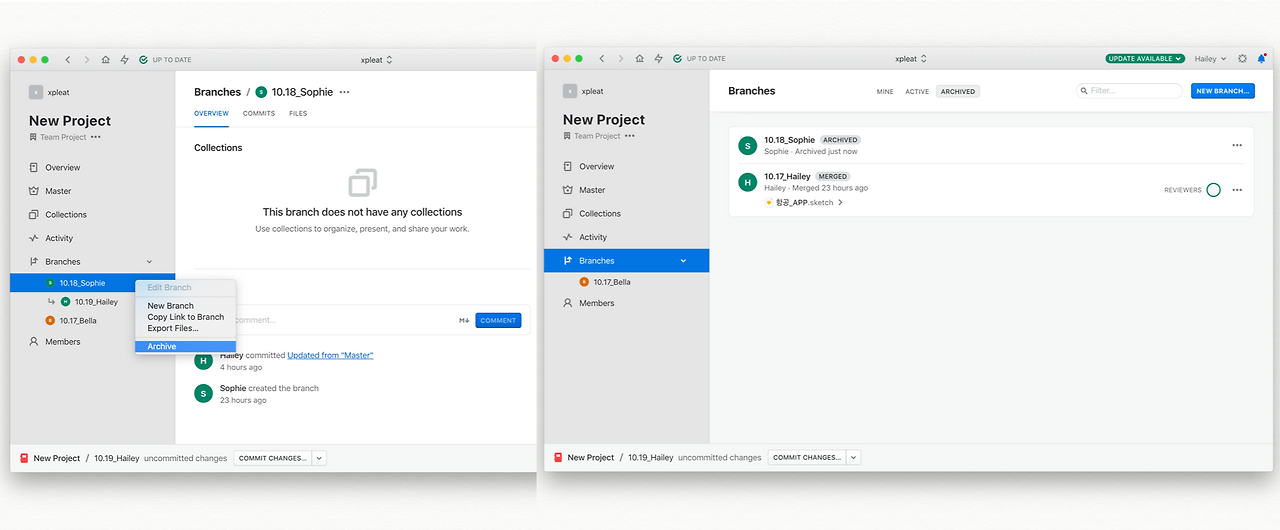
Task: Open the Hailey account dropdown
Action: click(1210, 59)
